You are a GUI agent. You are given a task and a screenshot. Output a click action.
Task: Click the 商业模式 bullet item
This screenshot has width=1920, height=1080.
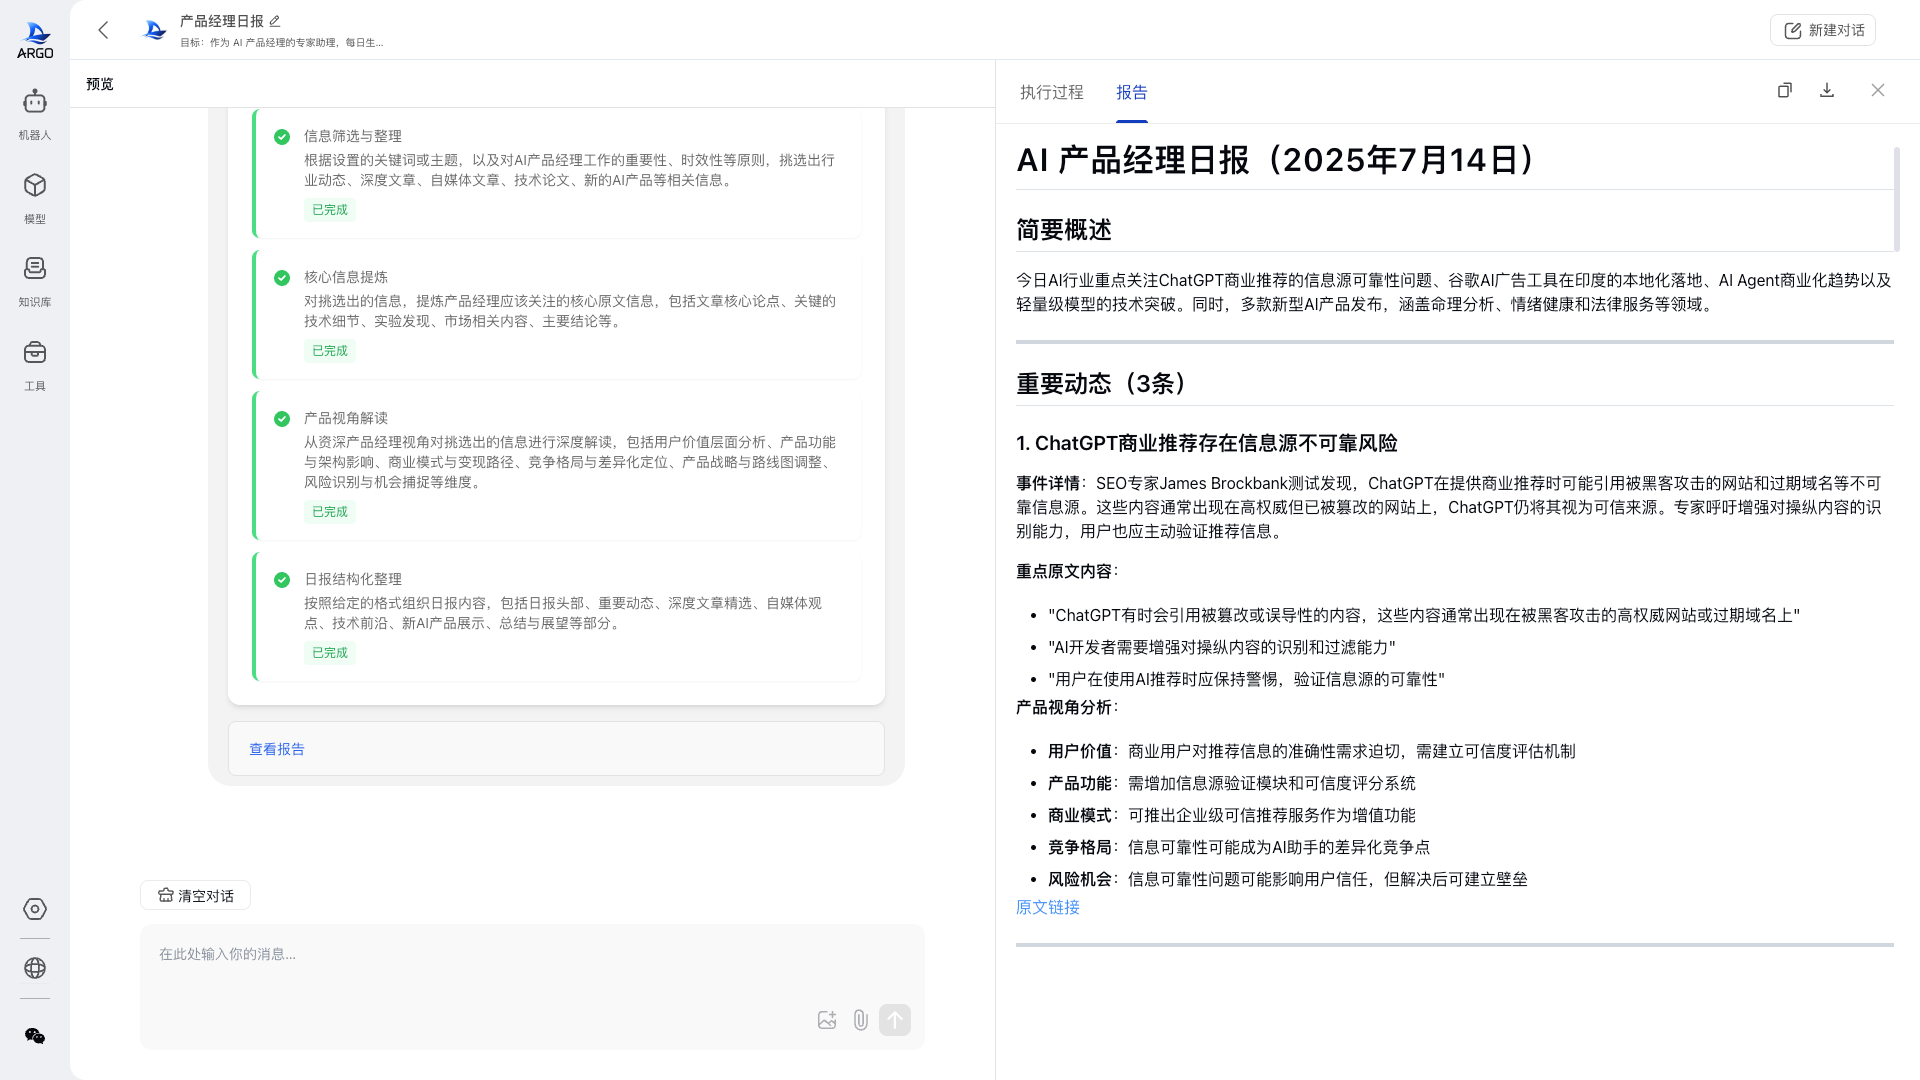click(1232, 815)
